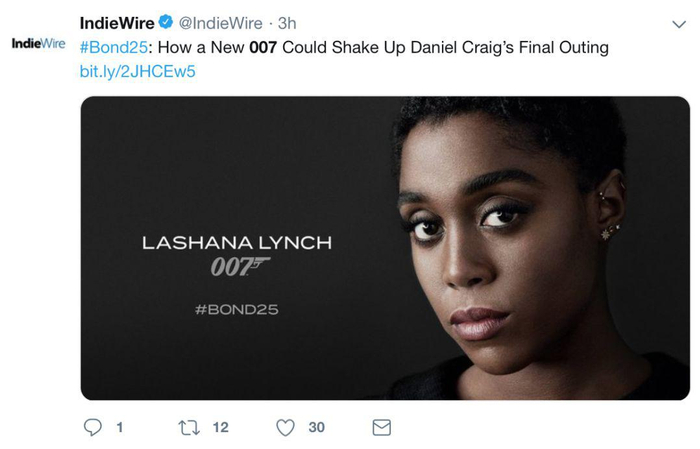Click the like count of 30
700x449 pixels.
(316, 427)
